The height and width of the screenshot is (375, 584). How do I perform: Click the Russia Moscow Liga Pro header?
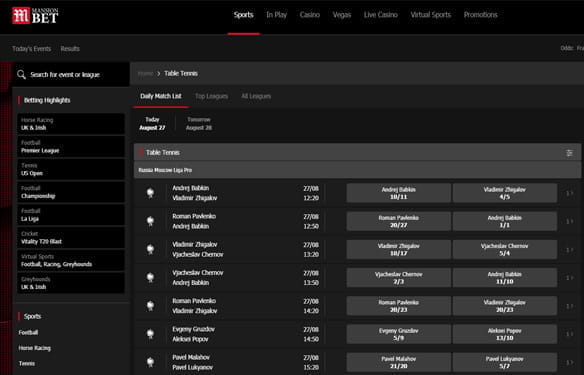click(x=357, y=170)
